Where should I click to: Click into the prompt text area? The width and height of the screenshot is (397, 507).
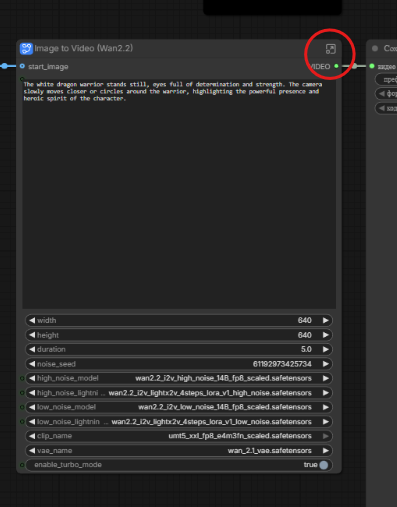(179, 193)
